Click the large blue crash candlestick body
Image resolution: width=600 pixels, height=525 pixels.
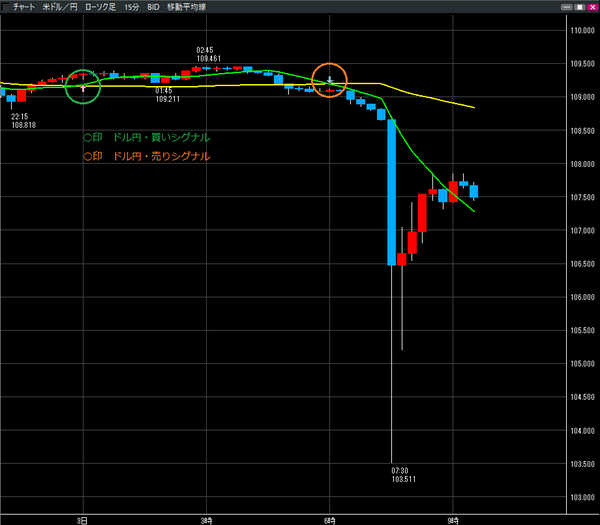[x=391, y=192]
